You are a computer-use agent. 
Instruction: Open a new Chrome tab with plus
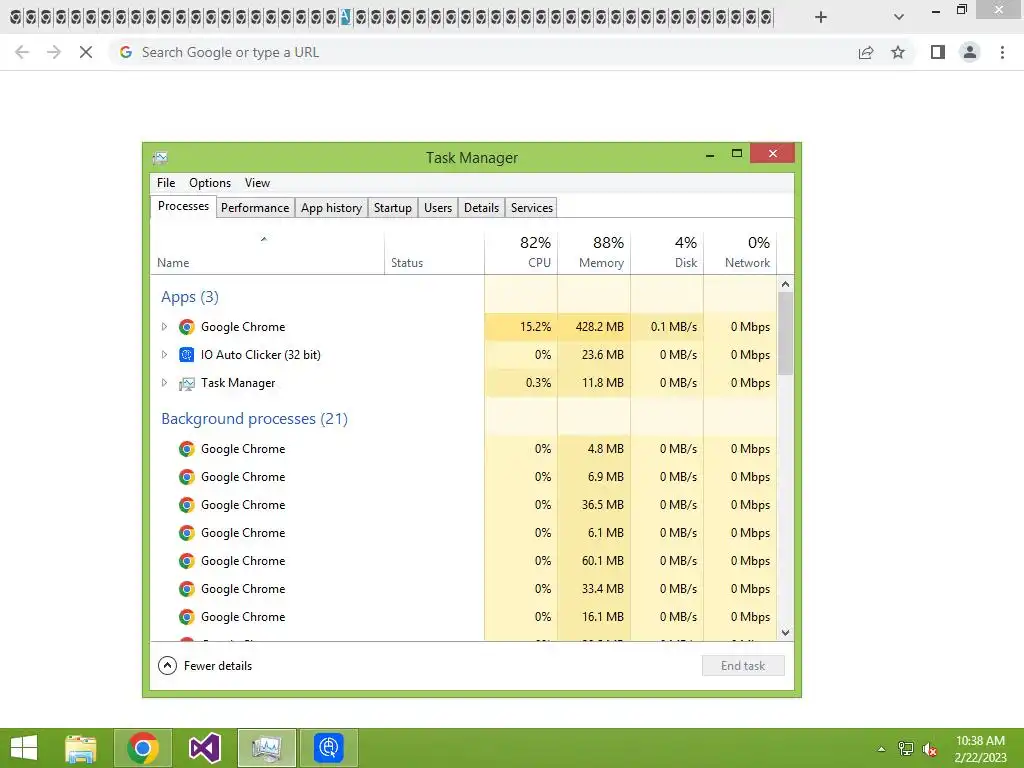point(821,17)
